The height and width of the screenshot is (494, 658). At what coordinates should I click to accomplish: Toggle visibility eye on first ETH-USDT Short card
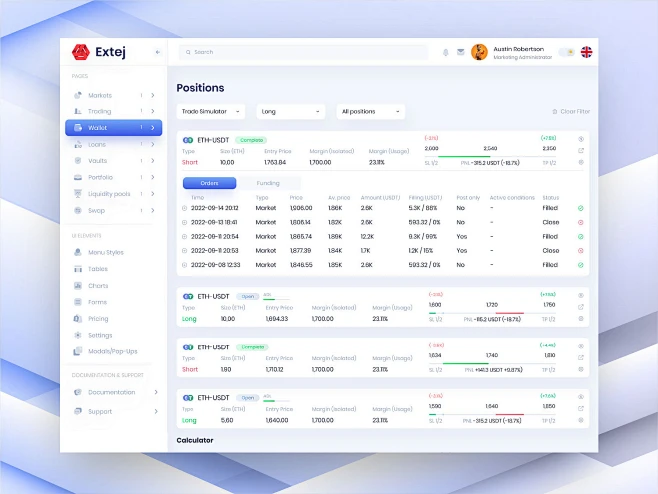pos(581,139)
